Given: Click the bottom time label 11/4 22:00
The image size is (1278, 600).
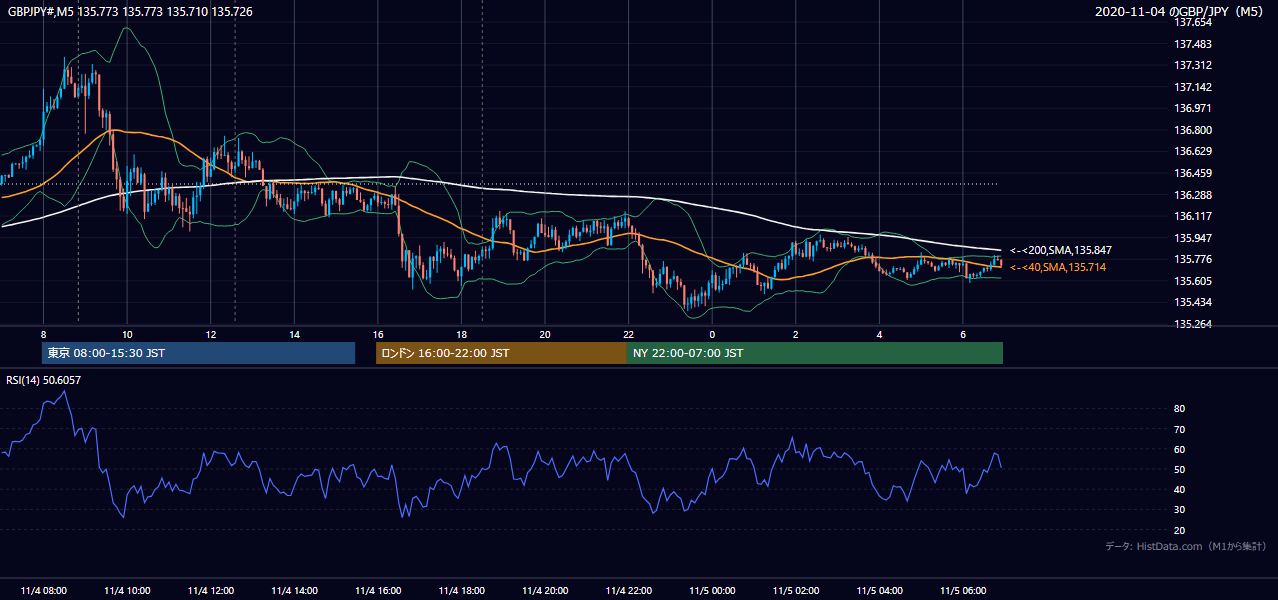Looking at the screenshot, I should pos(628,590).
